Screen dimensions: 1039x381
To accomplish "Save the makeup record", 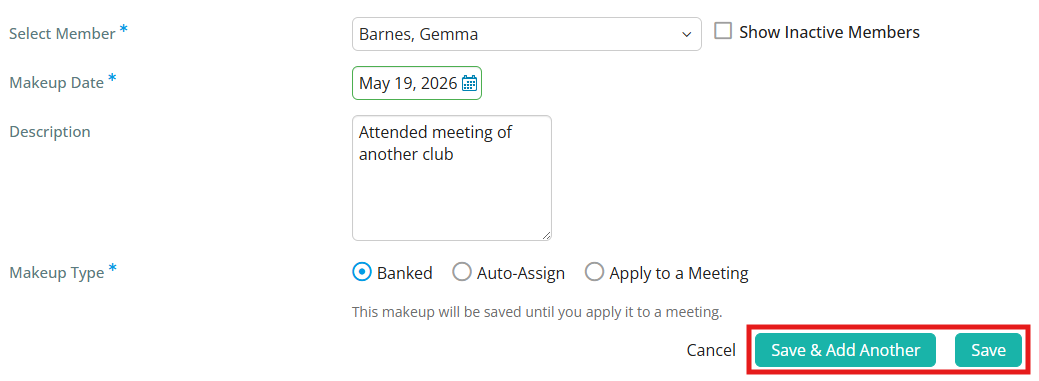I will [989, 350].
